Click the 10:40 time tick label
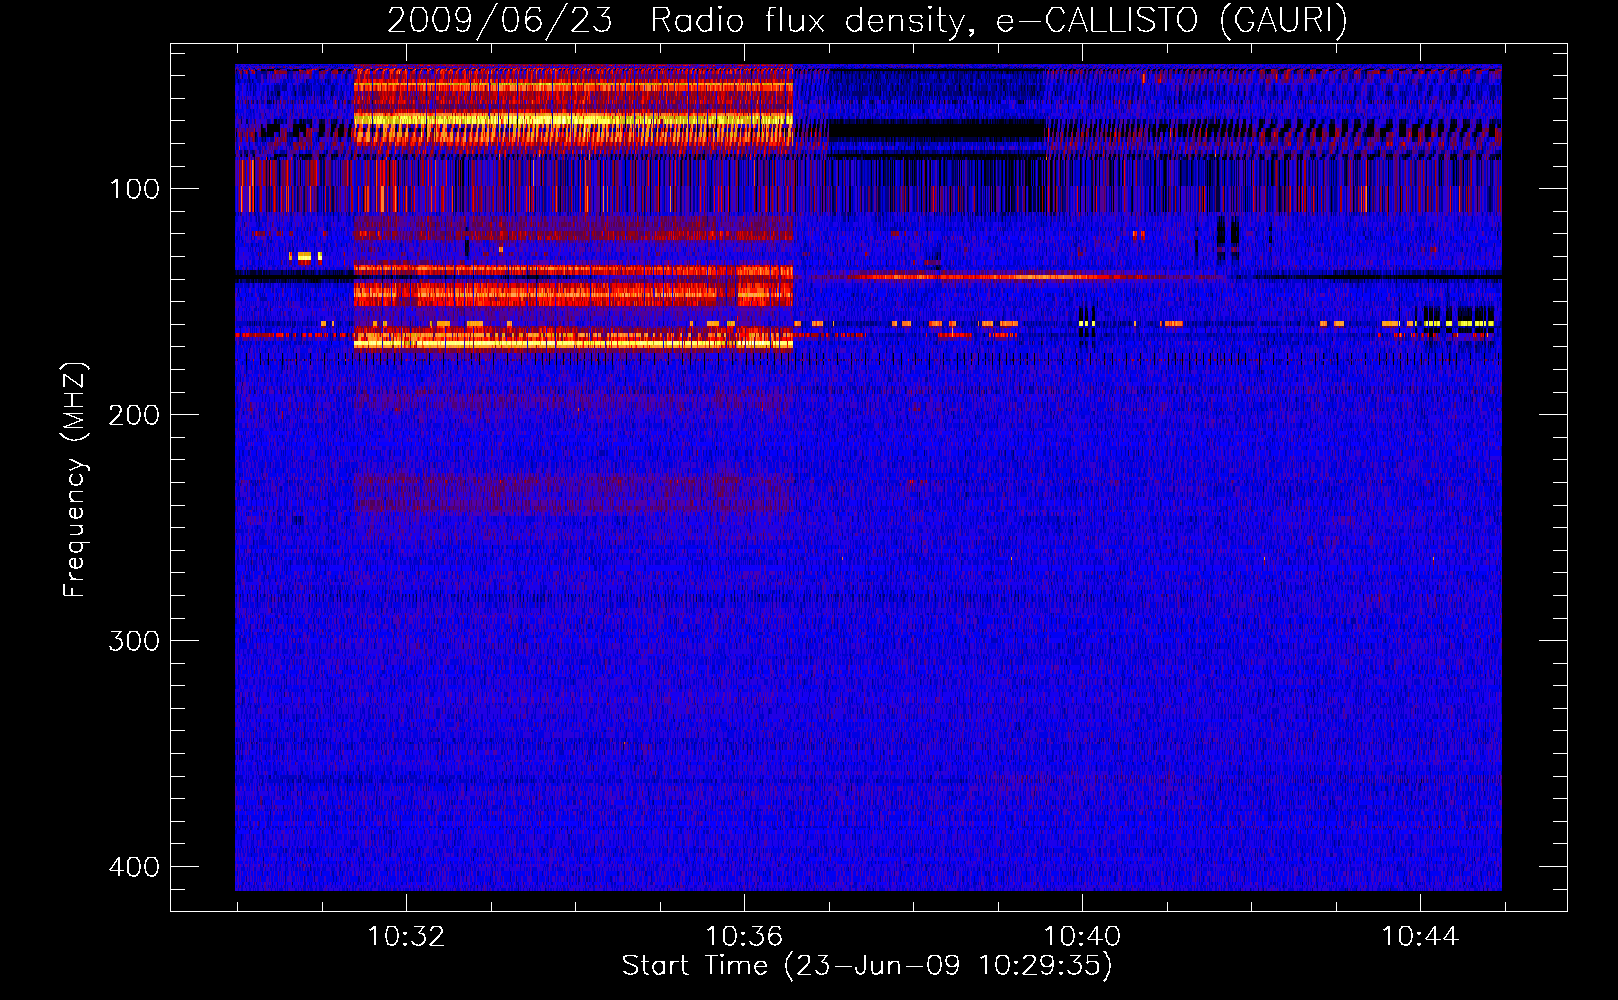Viewport: 1618px width, 1000px height. 1082,937
